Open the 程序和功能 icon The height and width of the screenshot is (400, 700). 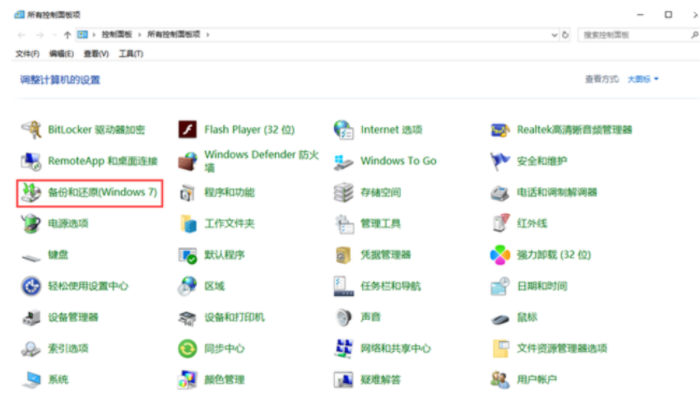tap(188, 192)
